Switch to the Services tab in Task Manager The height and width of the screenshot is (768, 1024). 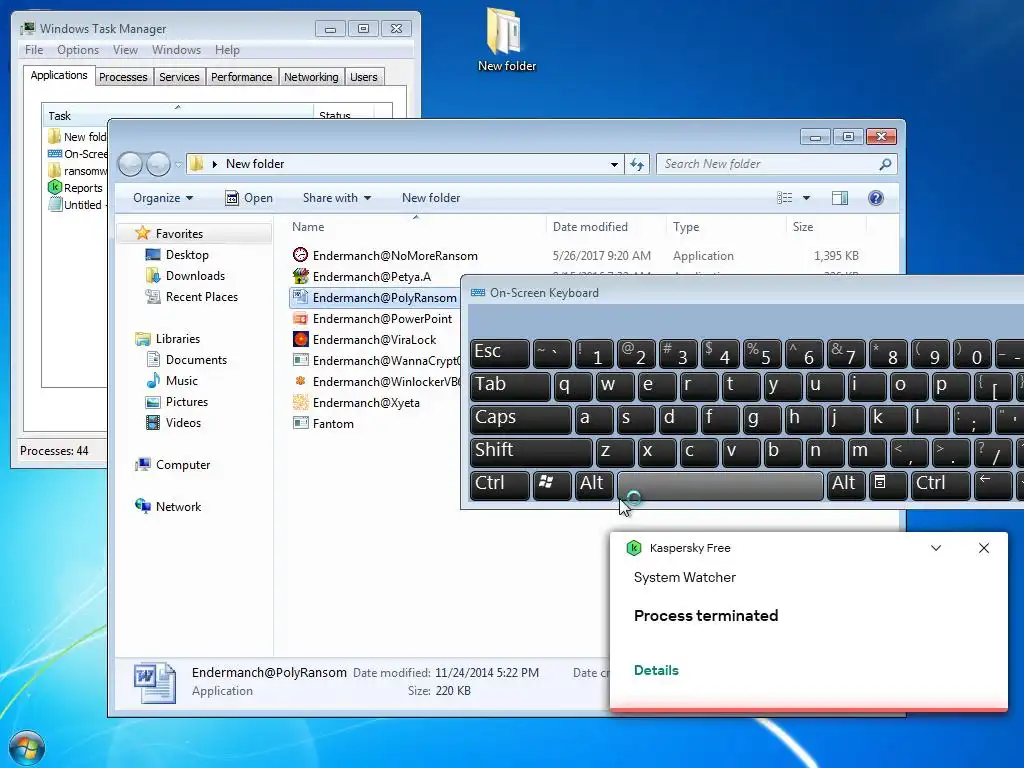click(x=179, y=77)
